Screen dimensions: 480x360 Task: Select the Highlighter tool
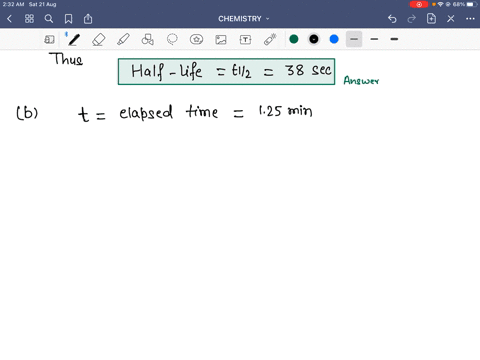pyautogui.click(x=123, y=40)
